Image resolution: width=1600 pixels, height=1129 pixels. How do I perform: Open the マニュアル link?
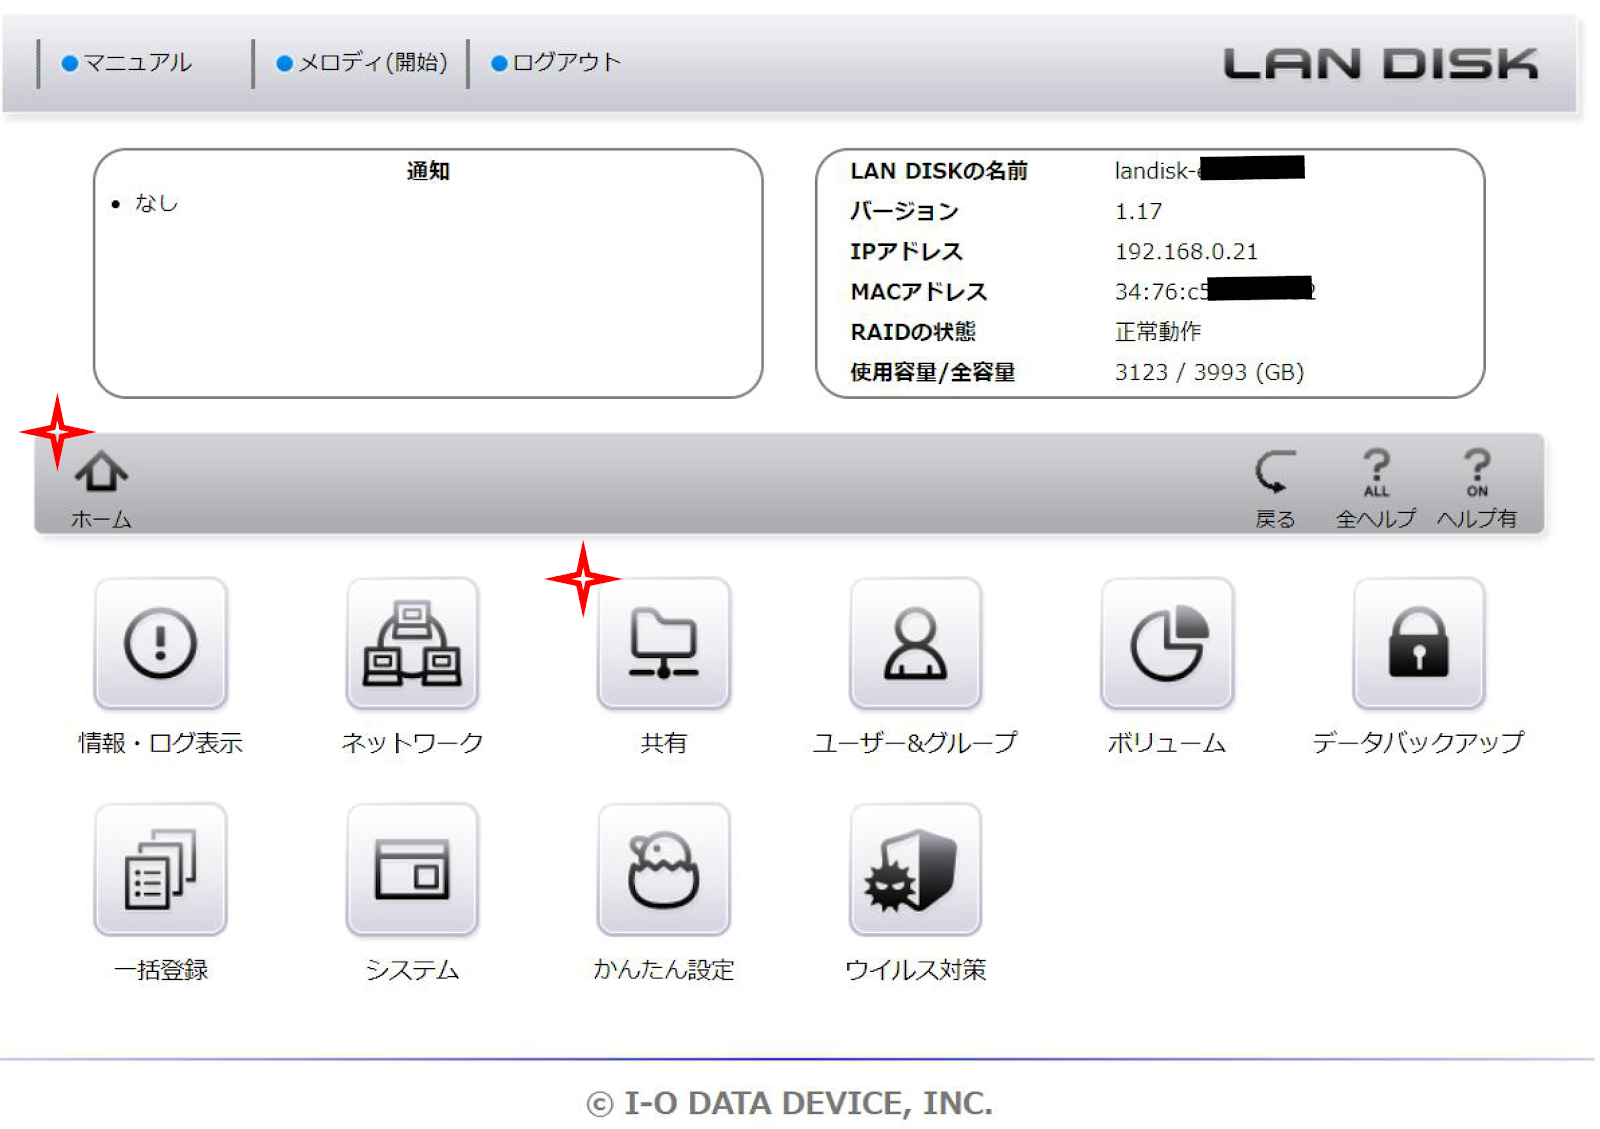(127, 63)
